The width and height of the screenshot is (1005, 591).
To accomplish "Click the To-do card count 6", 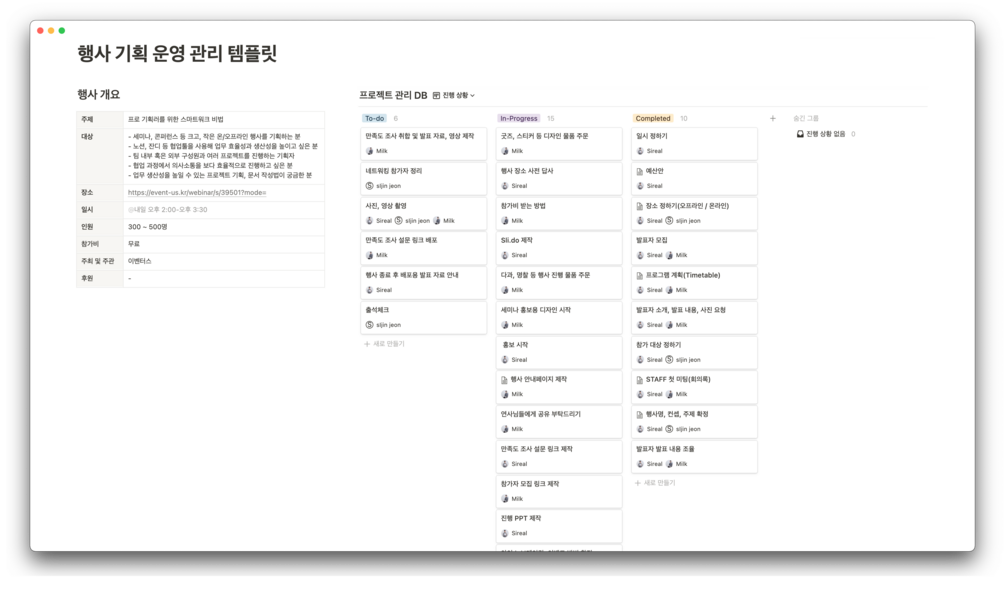I will tap(395, 119).
